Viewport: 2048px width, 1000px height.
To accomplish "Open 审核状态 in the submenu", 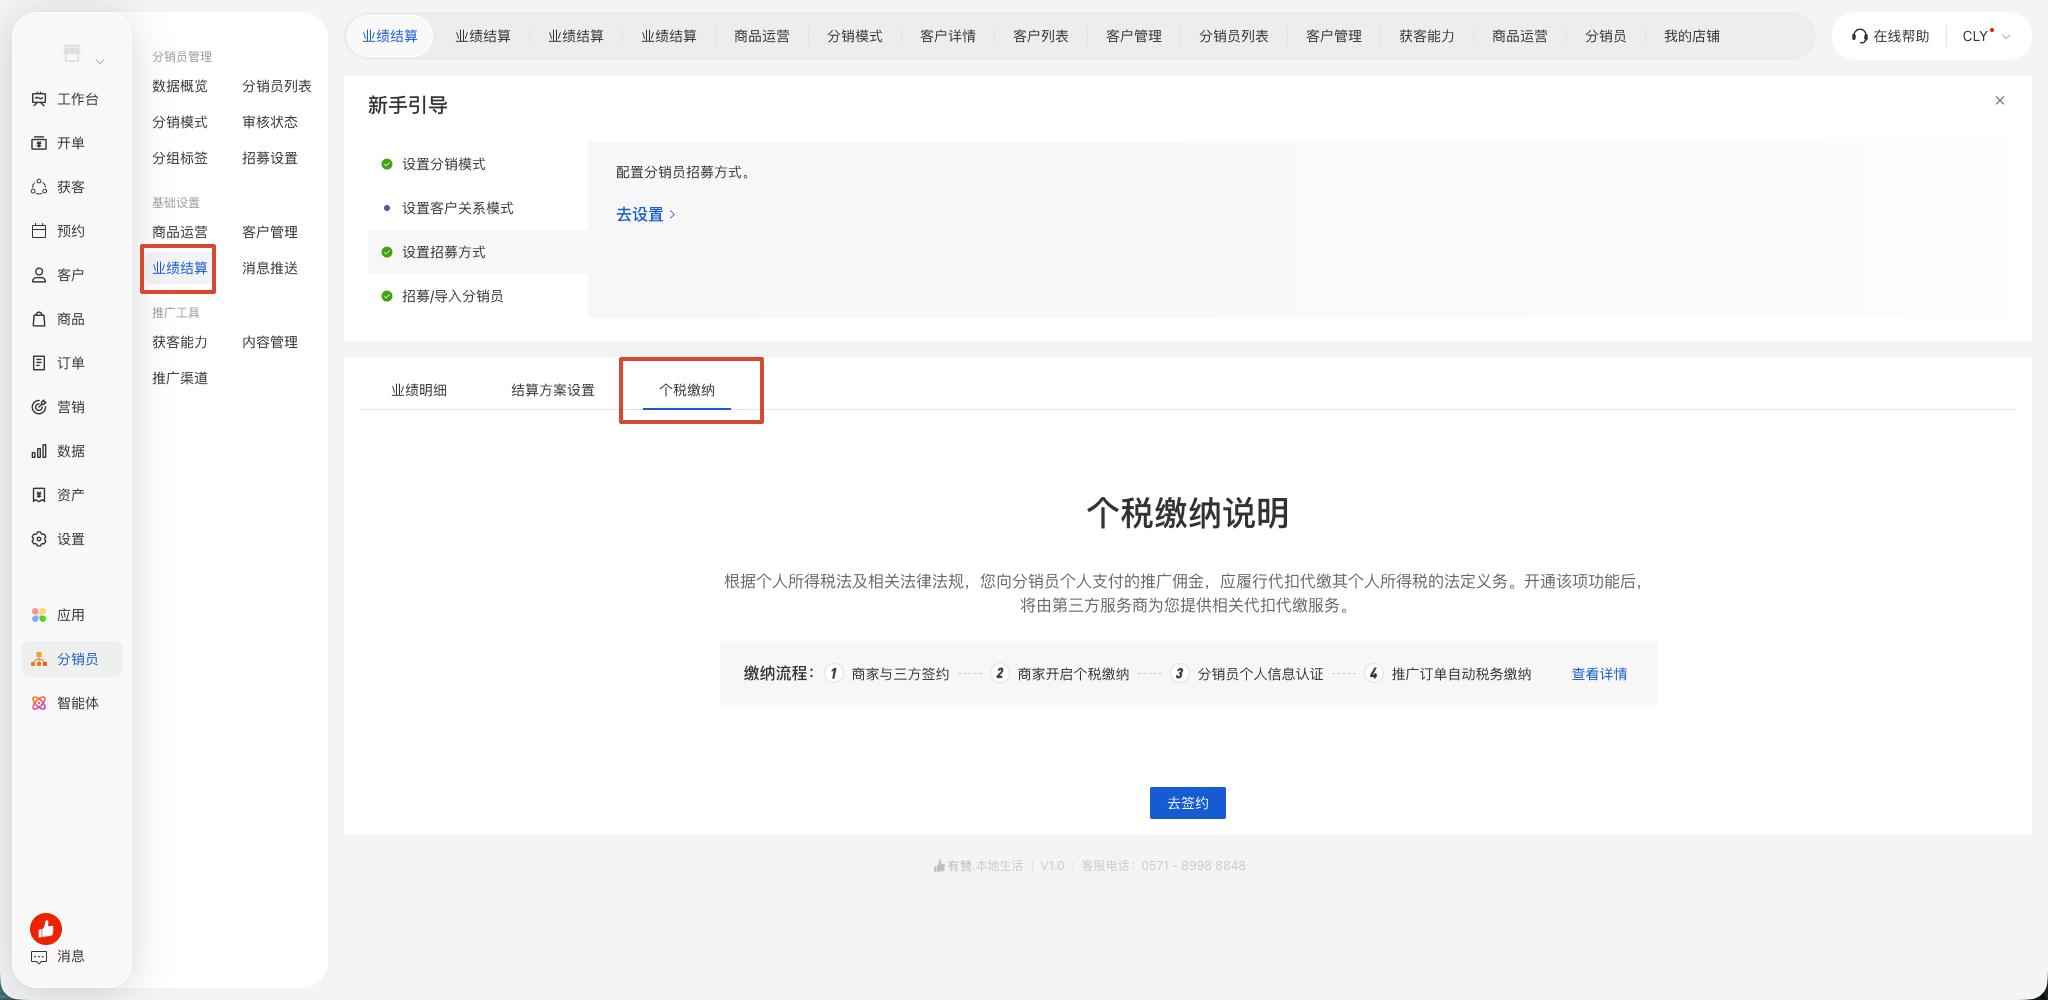I will tap(270, 122).
